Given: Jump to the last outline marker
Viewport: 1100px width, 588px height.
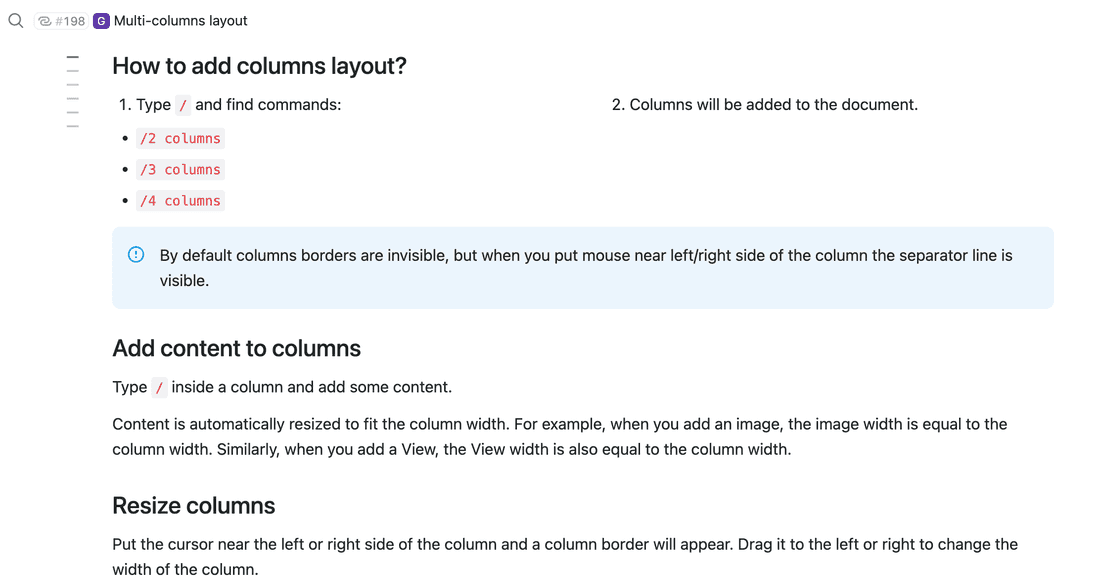Looking at the screenshot, I should (x=72, y=126).
